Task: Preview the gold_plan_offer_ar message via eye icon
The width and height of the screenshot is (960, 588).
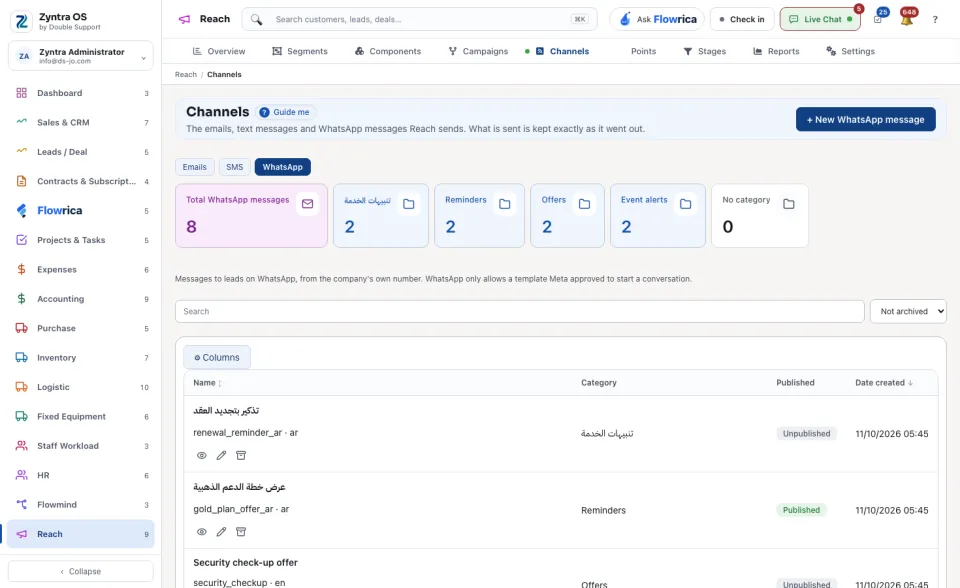Action: coord(201,532)
